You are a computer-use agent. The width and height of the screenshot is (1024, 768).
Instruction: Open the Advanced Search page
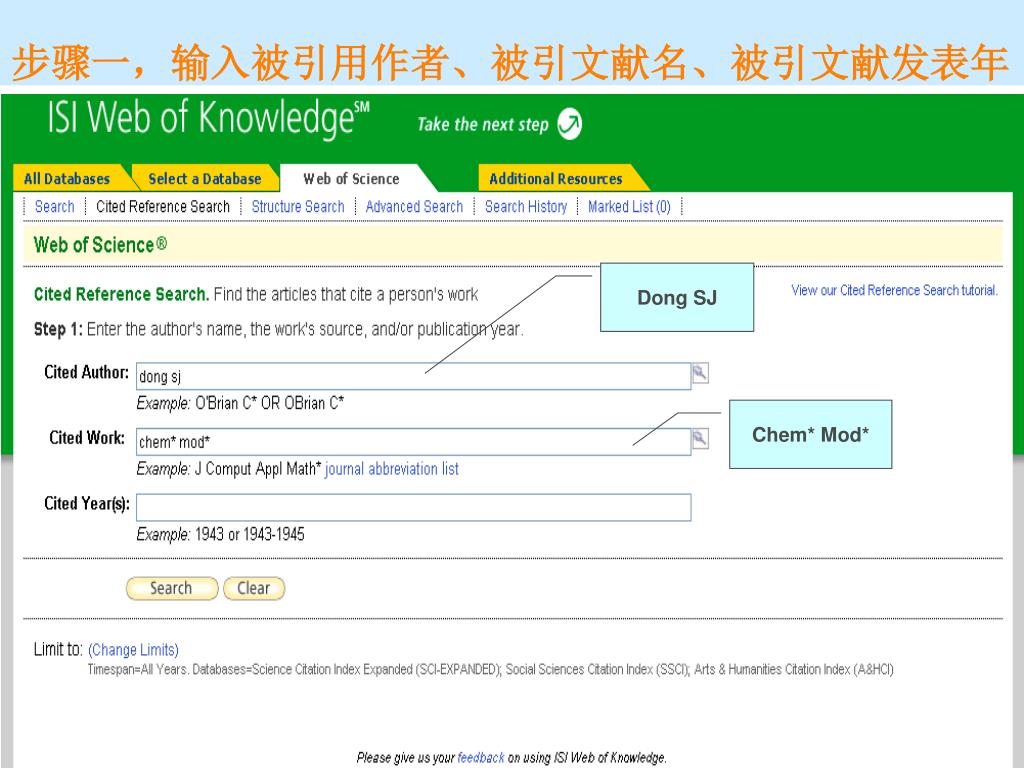click(414, 206)
